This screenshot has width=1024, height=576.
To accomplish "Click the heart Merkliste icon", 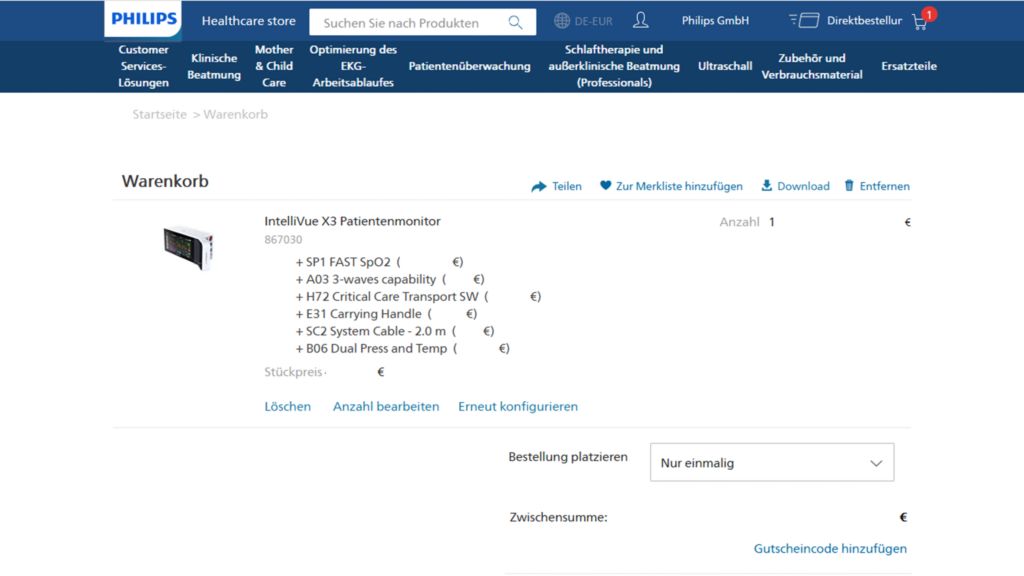I will pos(605,185).
